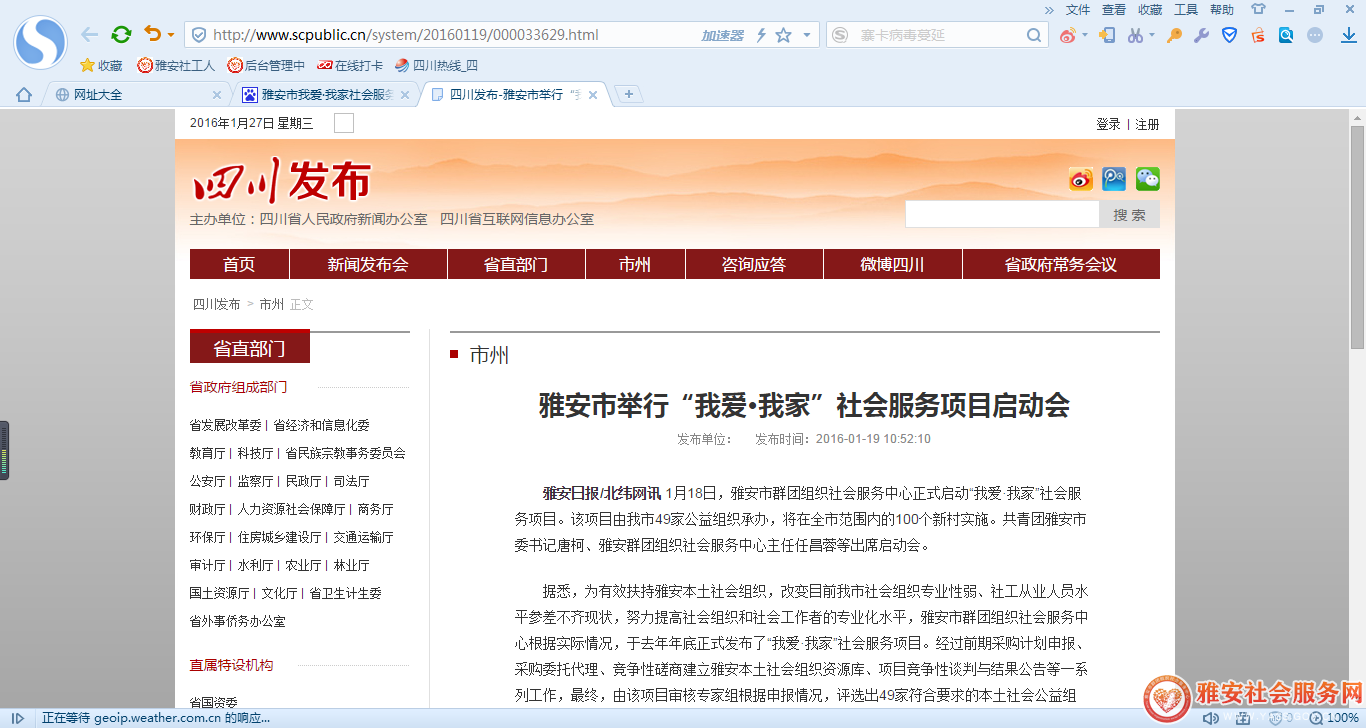Open 雅安社工人 bookmark
This screenshot has height=728, width=1366.
pyautogui.click(x=176, y=66)
